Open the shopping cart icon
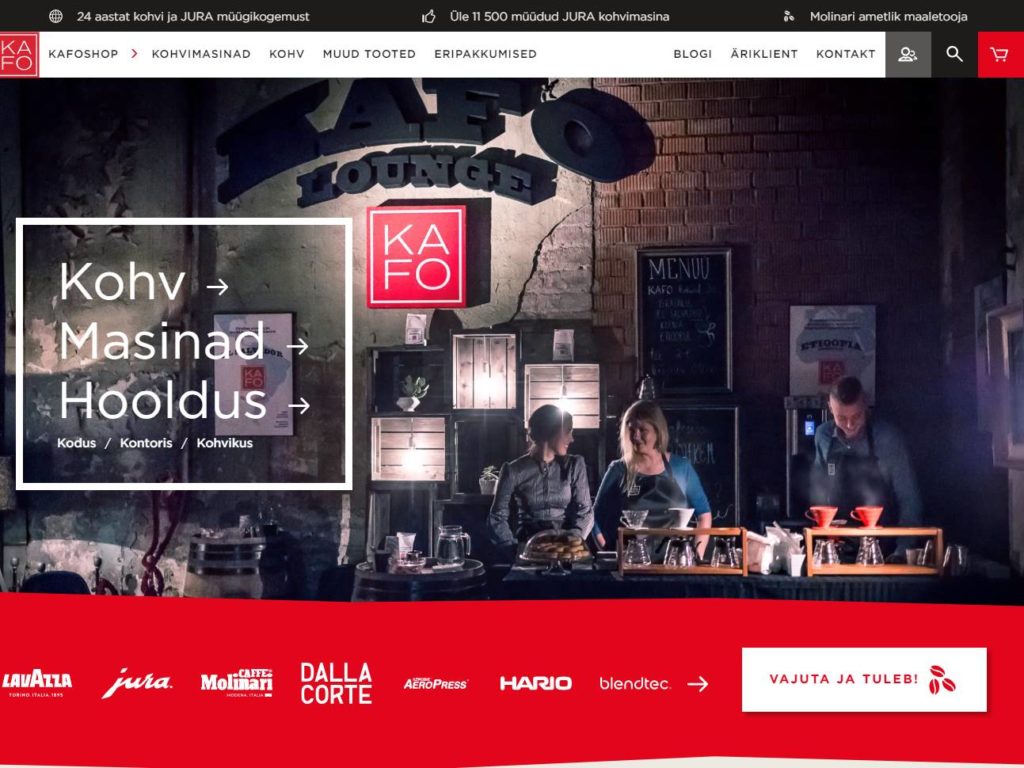 click(1000, 55)
